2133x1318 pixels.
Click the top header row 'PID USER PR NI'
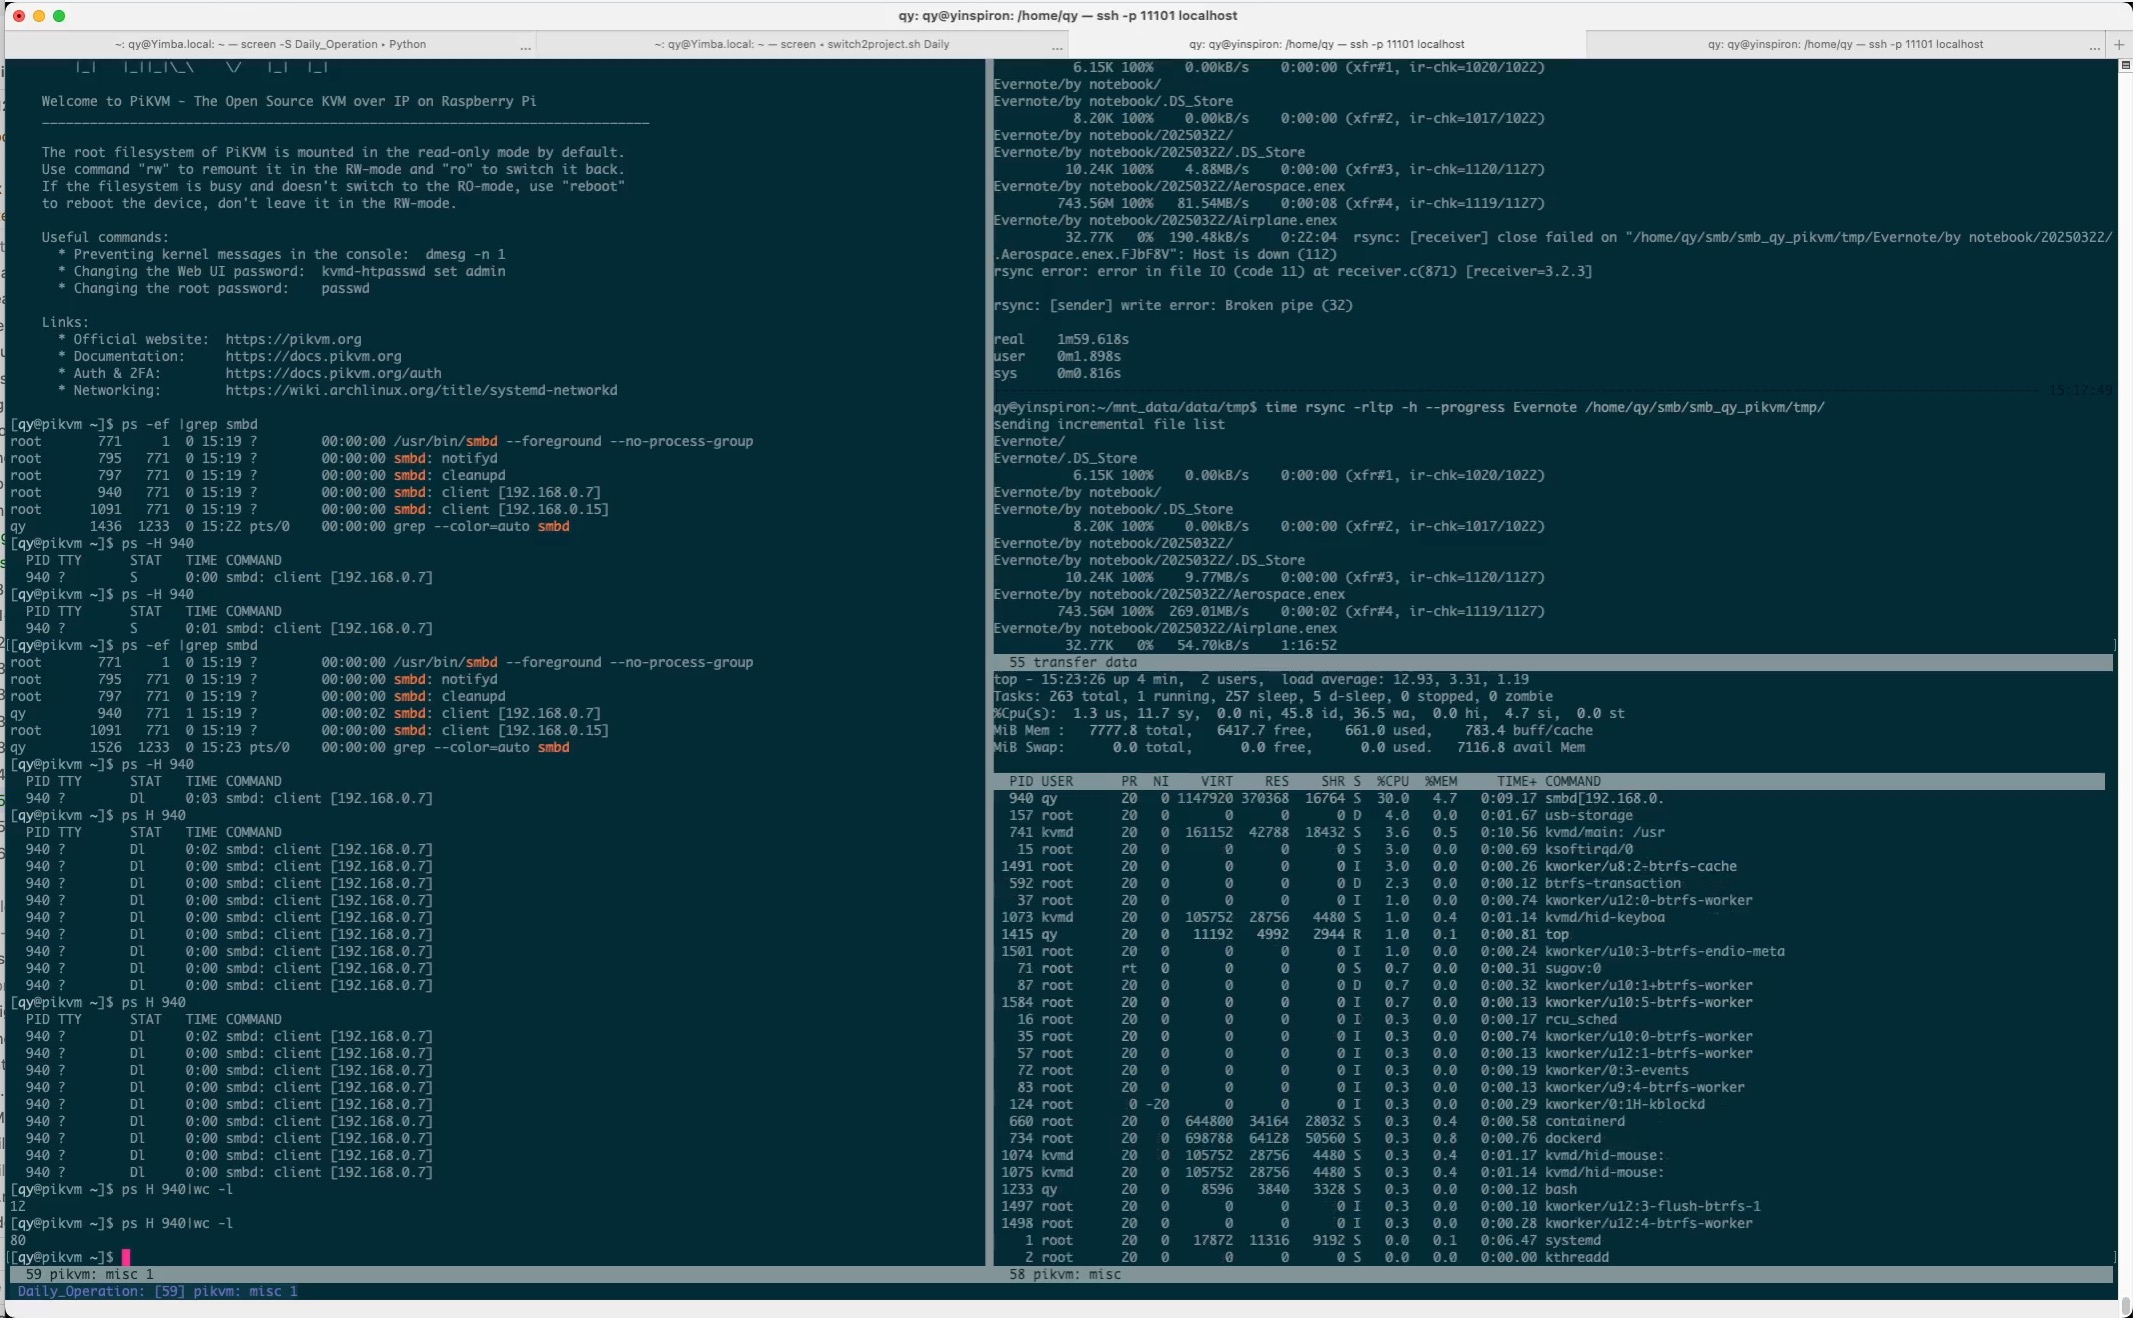coord(1549,781)
